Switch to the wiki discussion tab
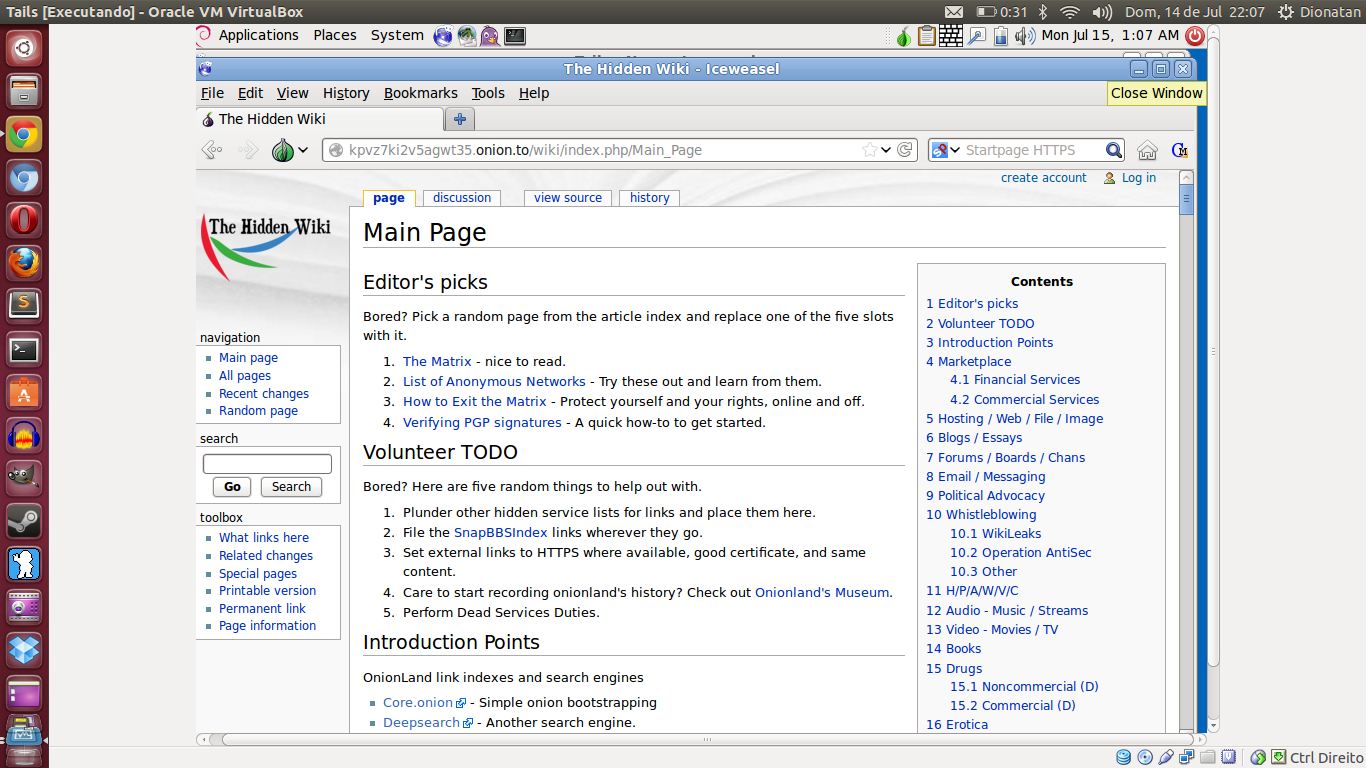The image size is (1366, 768). tap(462, 198)
